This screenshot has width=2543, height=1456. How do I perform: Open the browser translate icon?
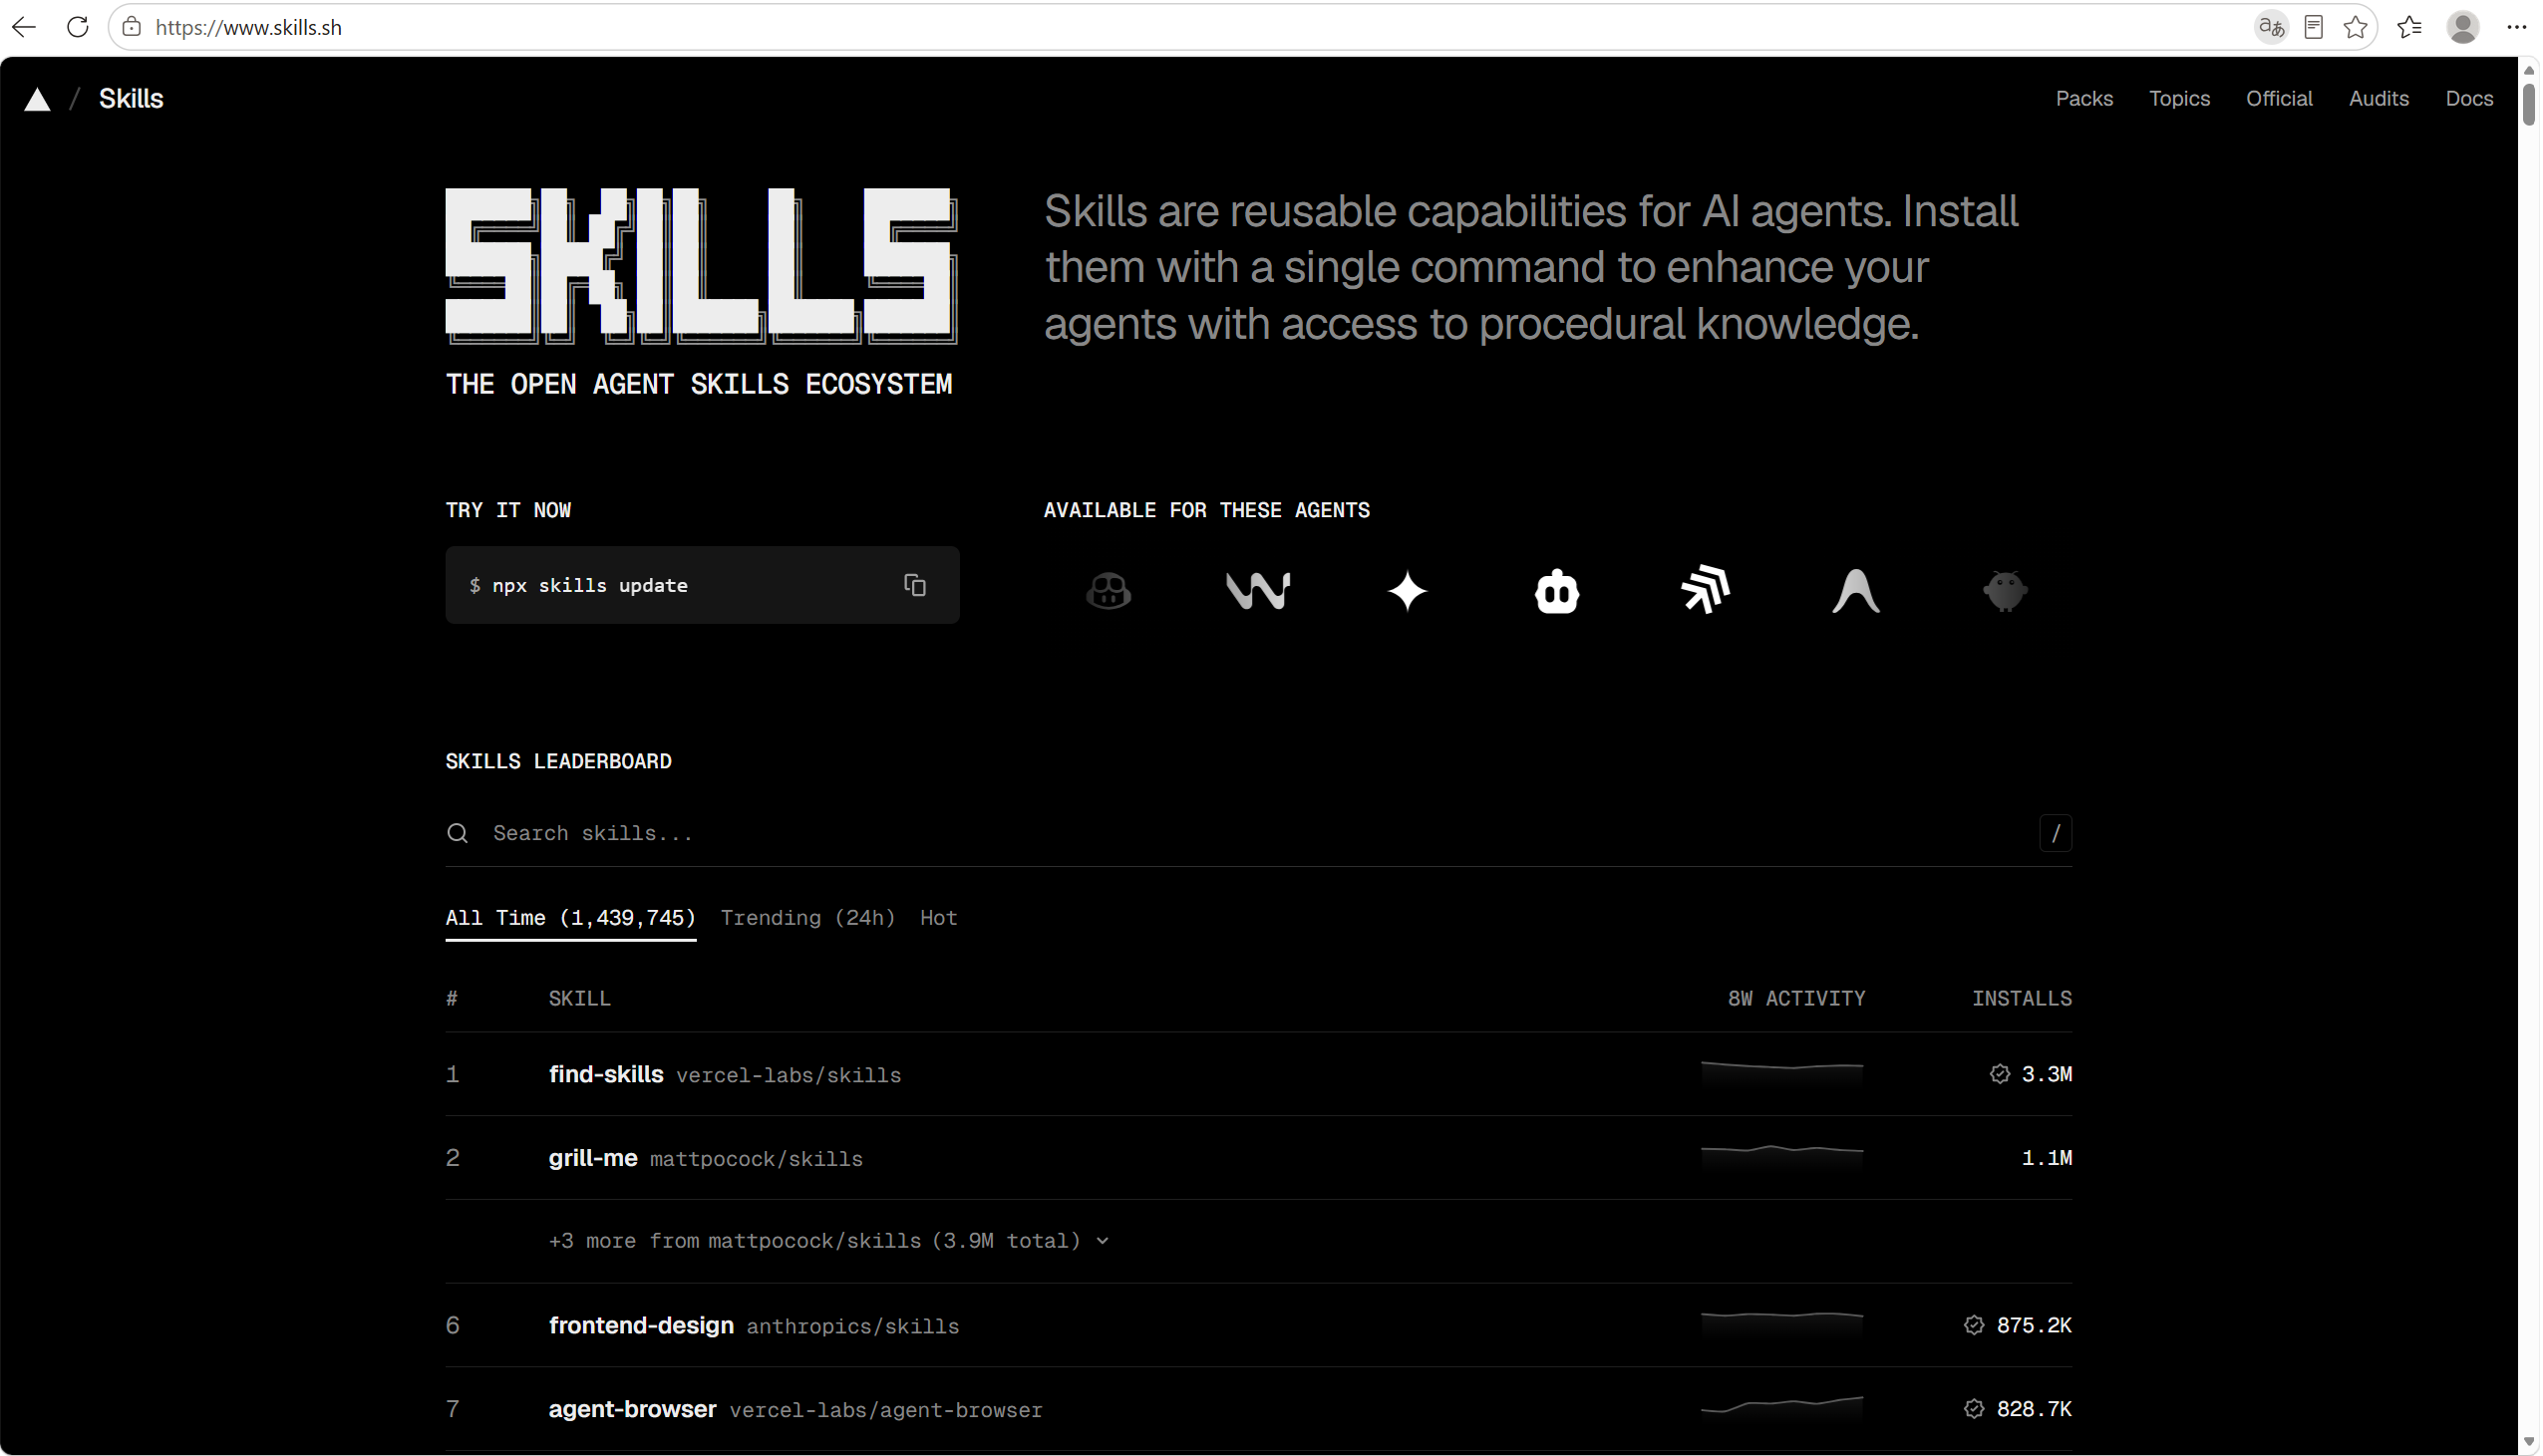(x=2271, y=27)
